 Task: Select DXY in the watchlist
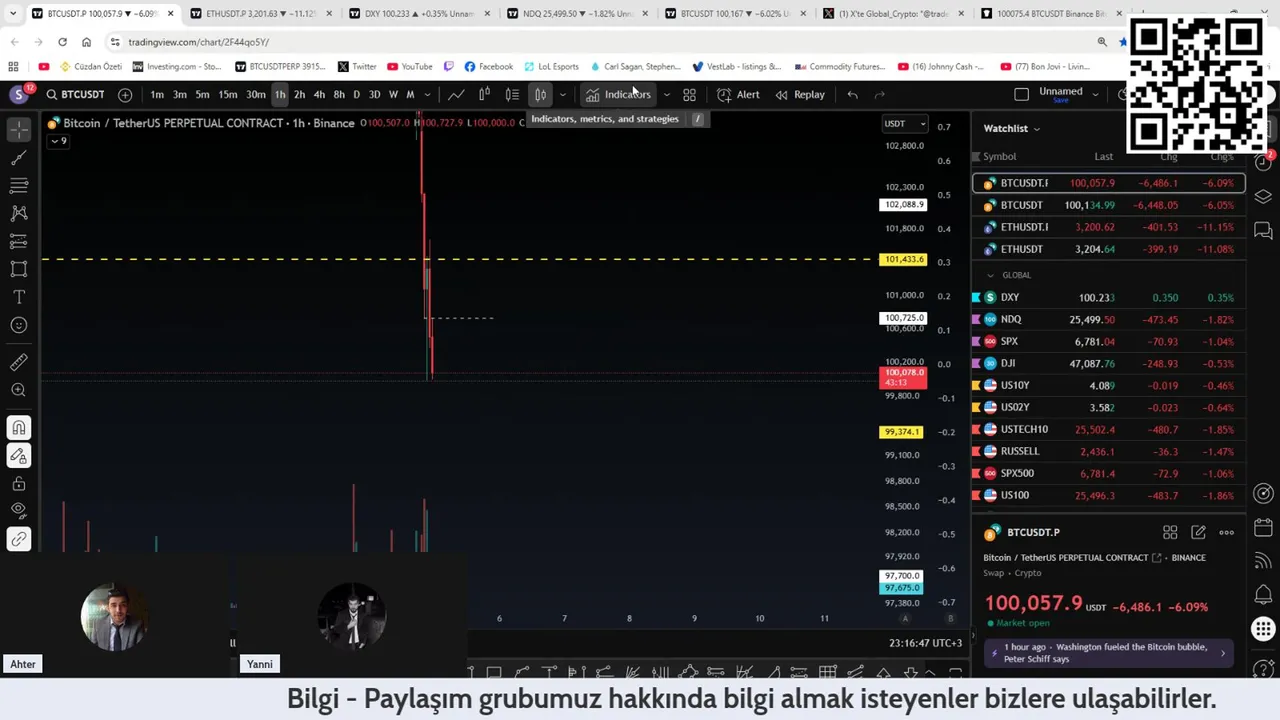click(1108, 297)
